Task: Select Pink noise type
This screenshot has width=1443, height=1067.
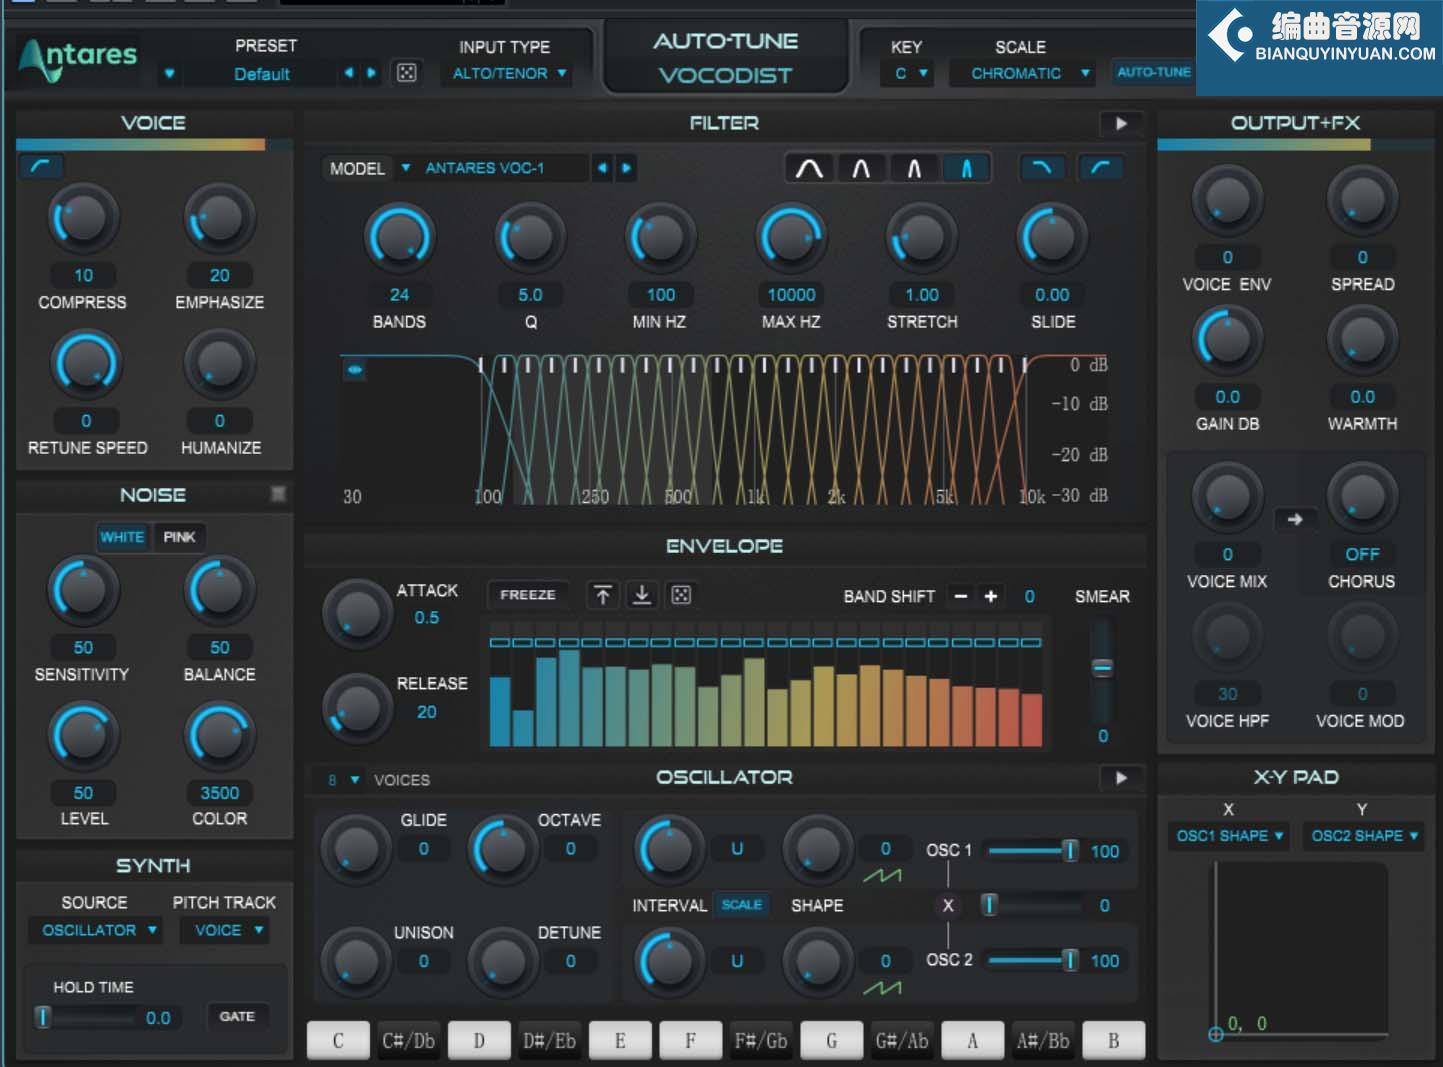Action: tap(179, 537)
